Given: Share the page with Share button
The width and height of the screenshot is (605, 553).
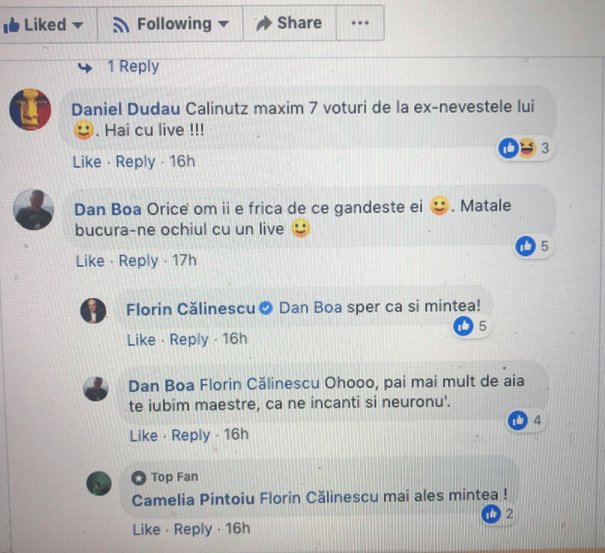Looking at the screenshot, I should click(289, 23).
